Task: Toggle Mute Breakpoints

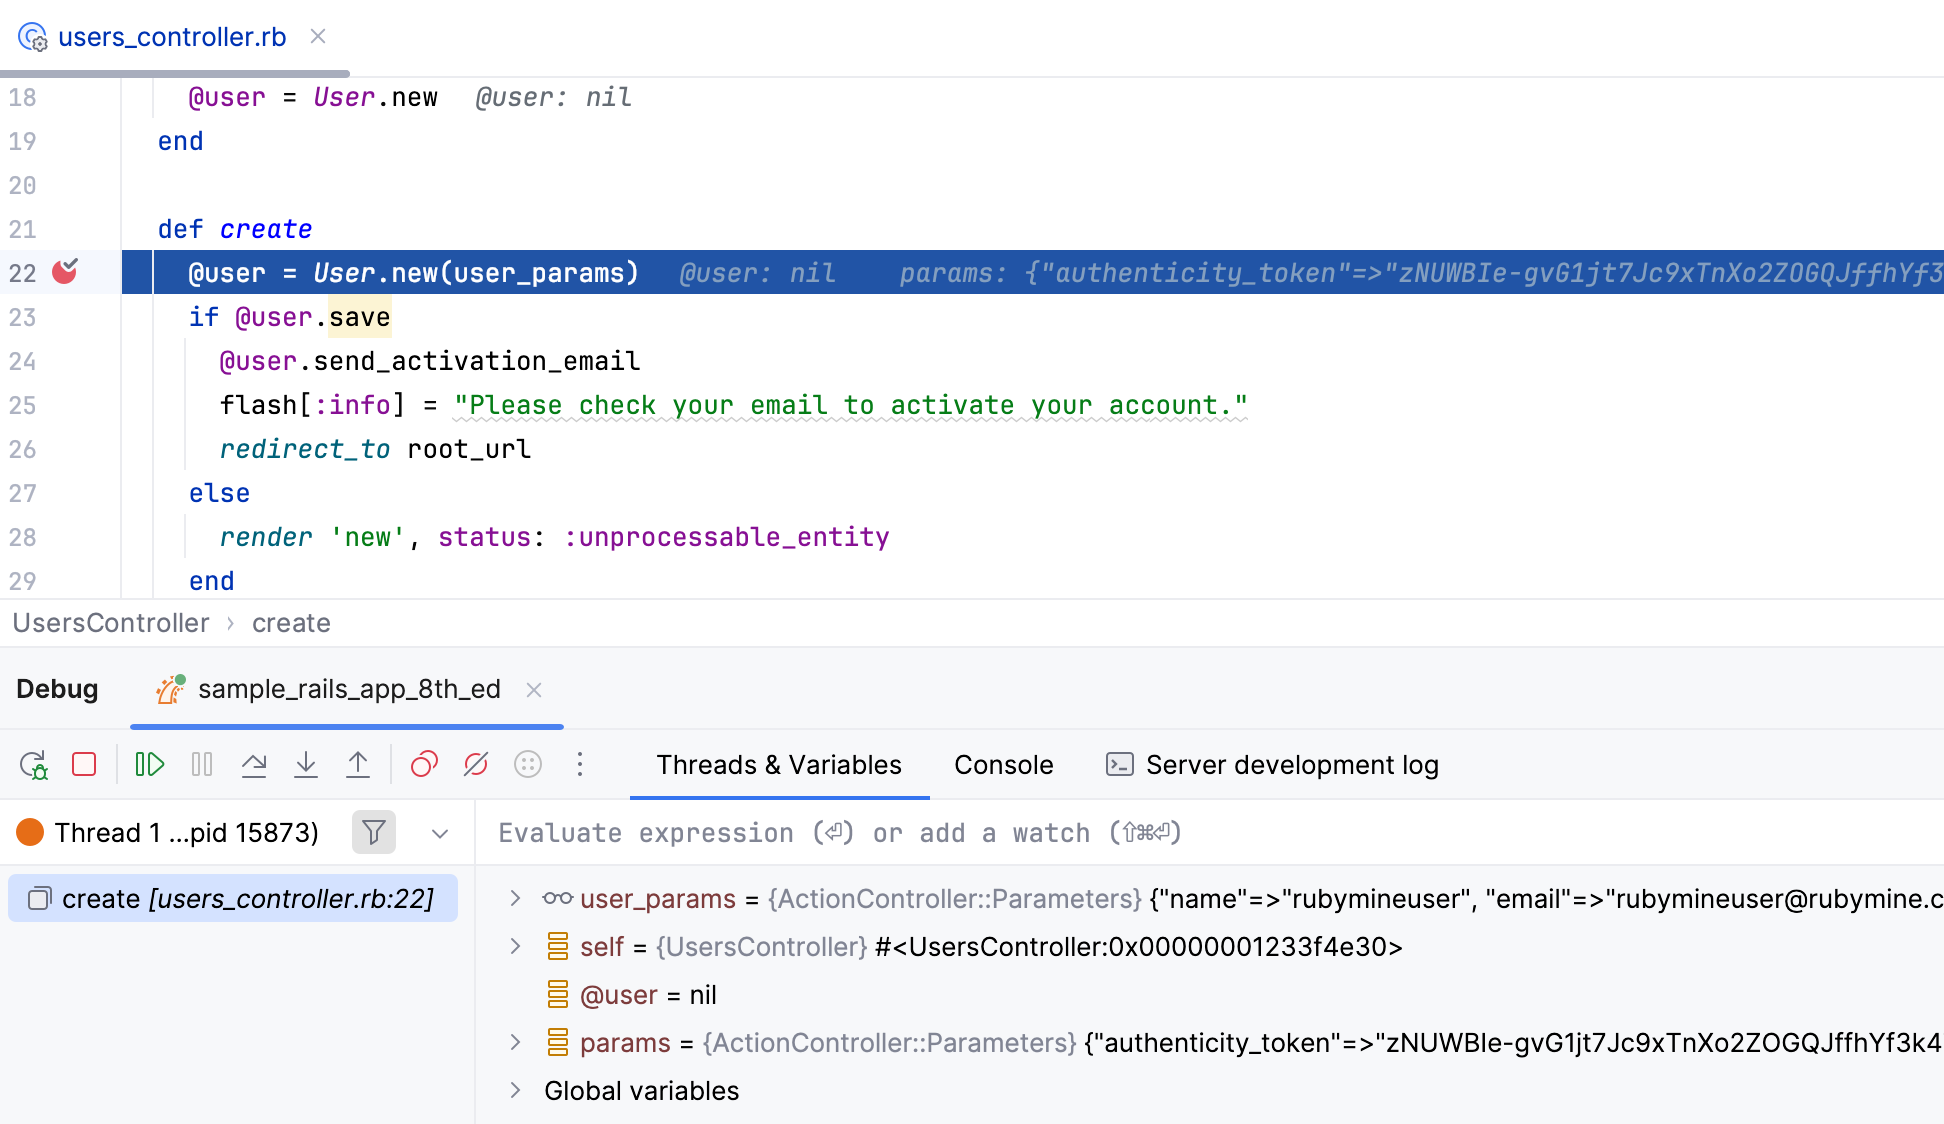Action: [x=476, y=765]
